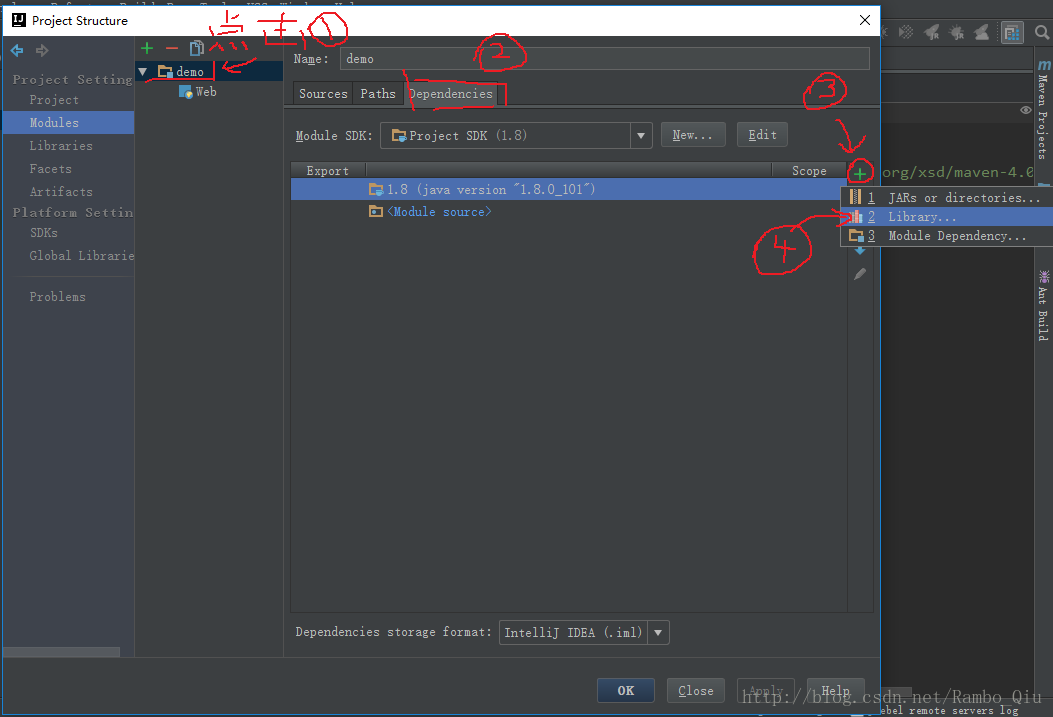
Task: Choose Module Dependency... menu item
Action: (947, 236)
